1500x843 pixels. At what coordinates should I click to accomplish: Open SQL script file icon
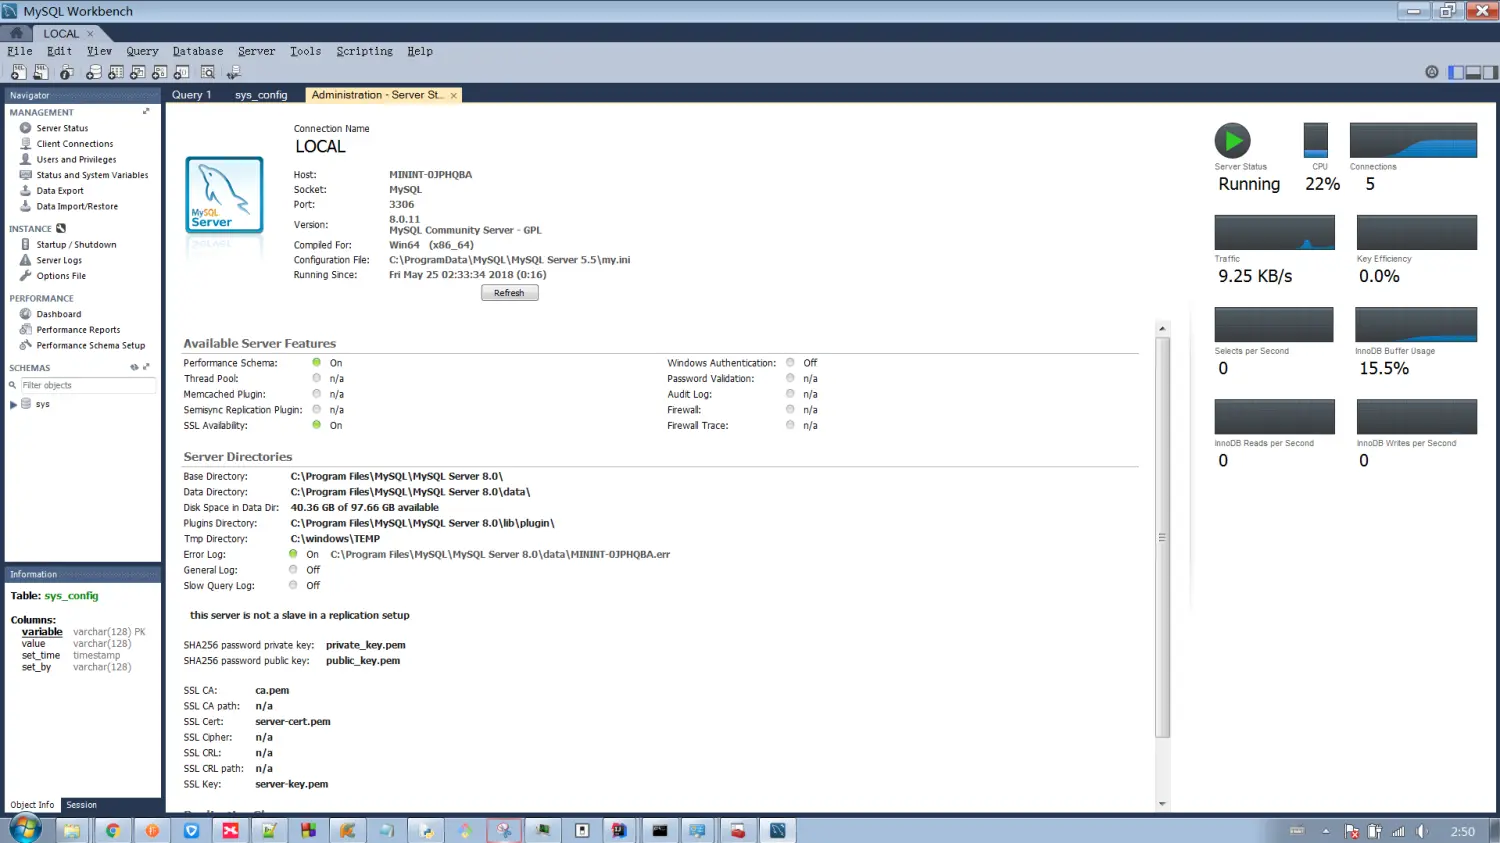[41, 72]
